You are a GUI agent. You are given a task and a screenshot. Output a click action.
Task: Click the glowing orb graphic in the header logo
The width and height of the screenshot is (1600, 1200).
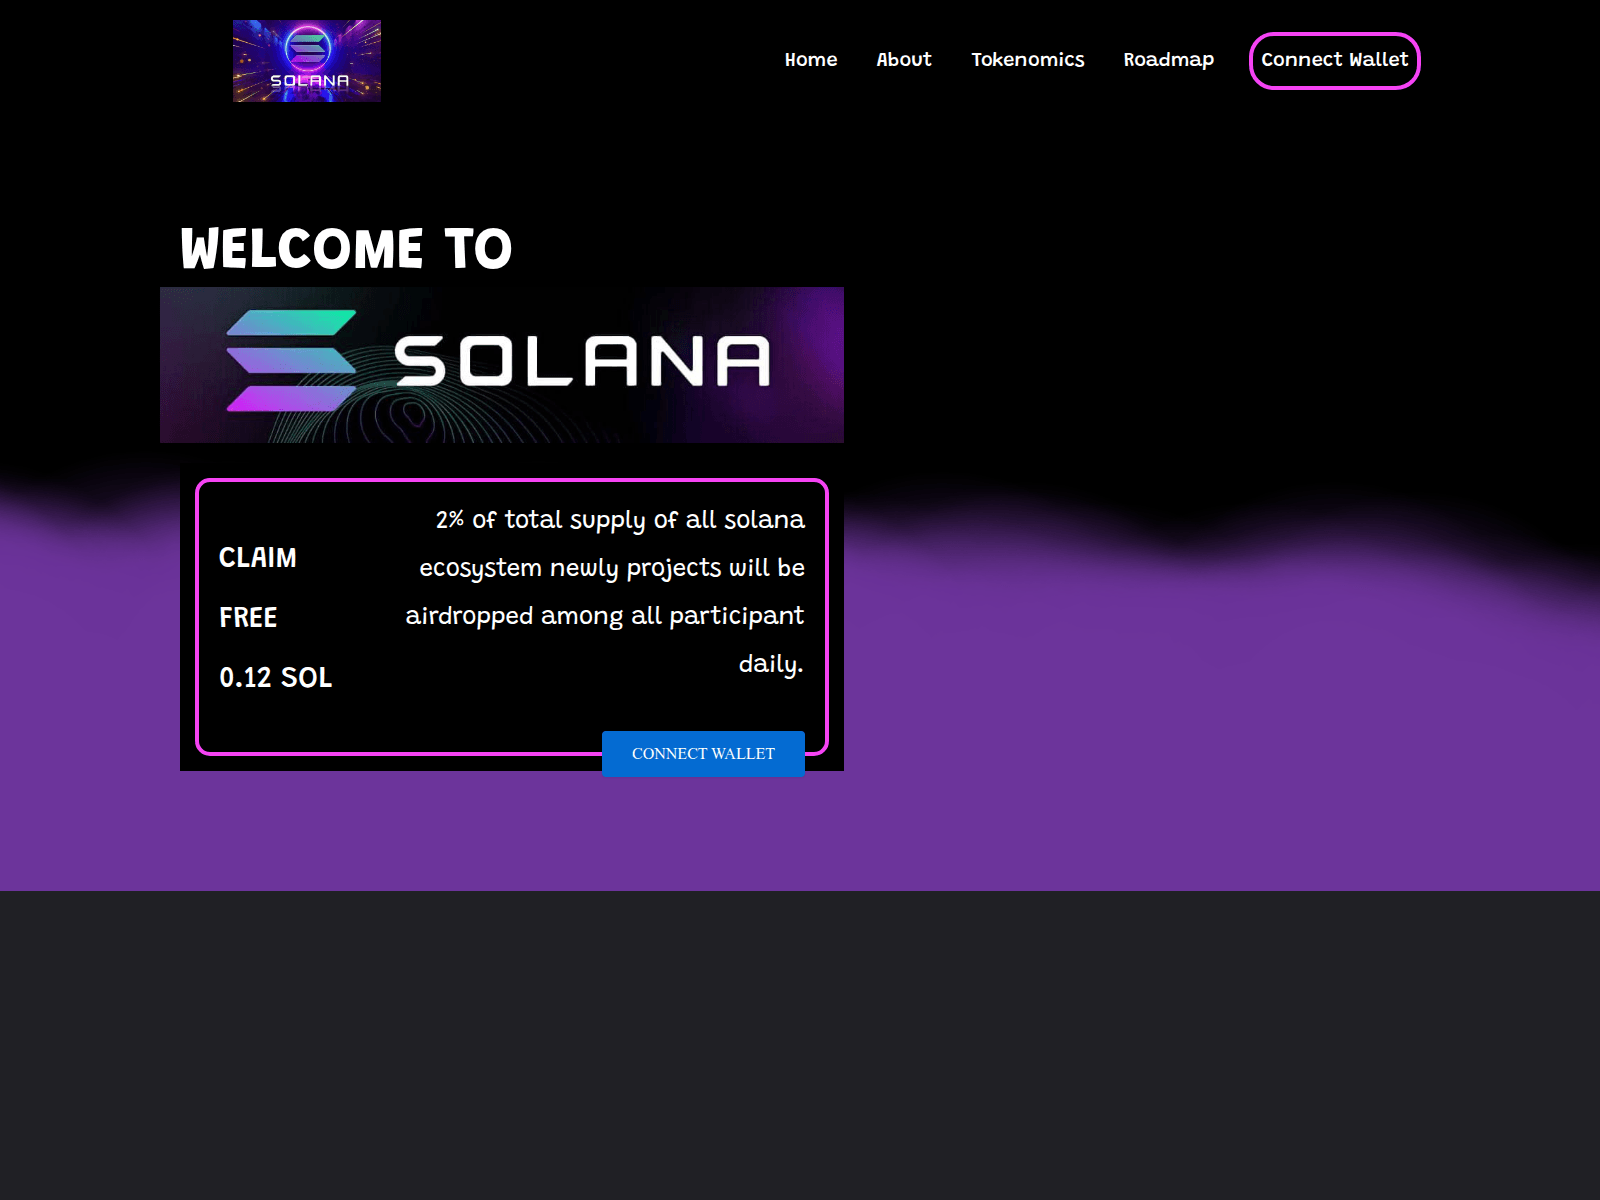coord(306,48)
